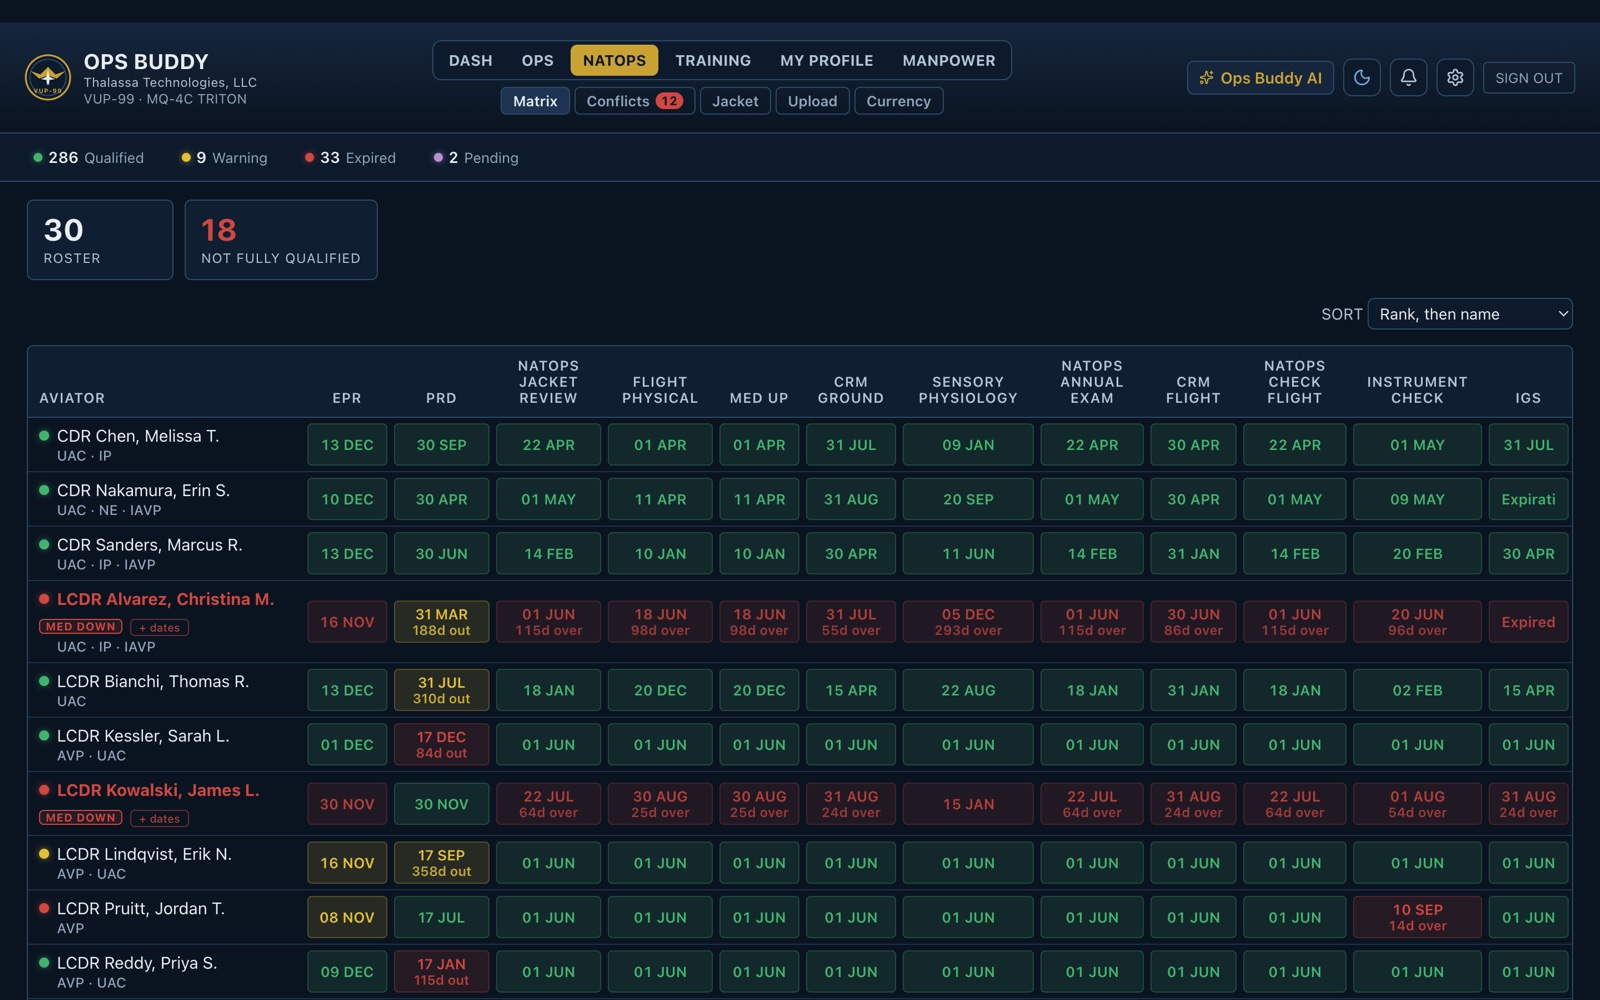This screenshot has height=1000, width=1600.
Task: Click Lindqvist PRD cell 17 SEP 358d out
Action: coord(441,863)
